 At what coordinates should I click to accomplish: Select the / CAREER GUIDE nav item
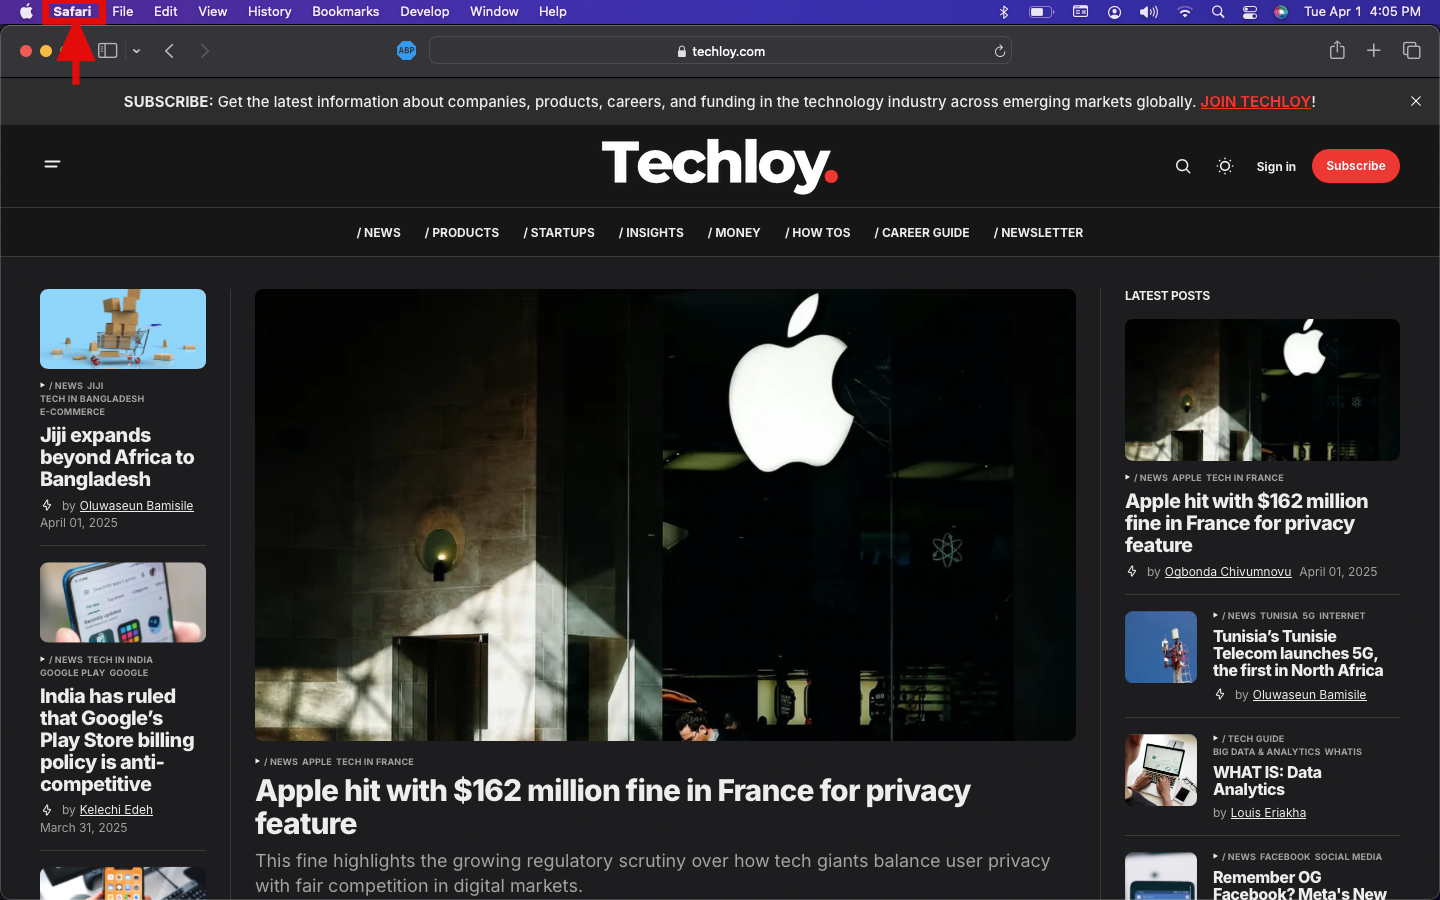tap(922, 233)
